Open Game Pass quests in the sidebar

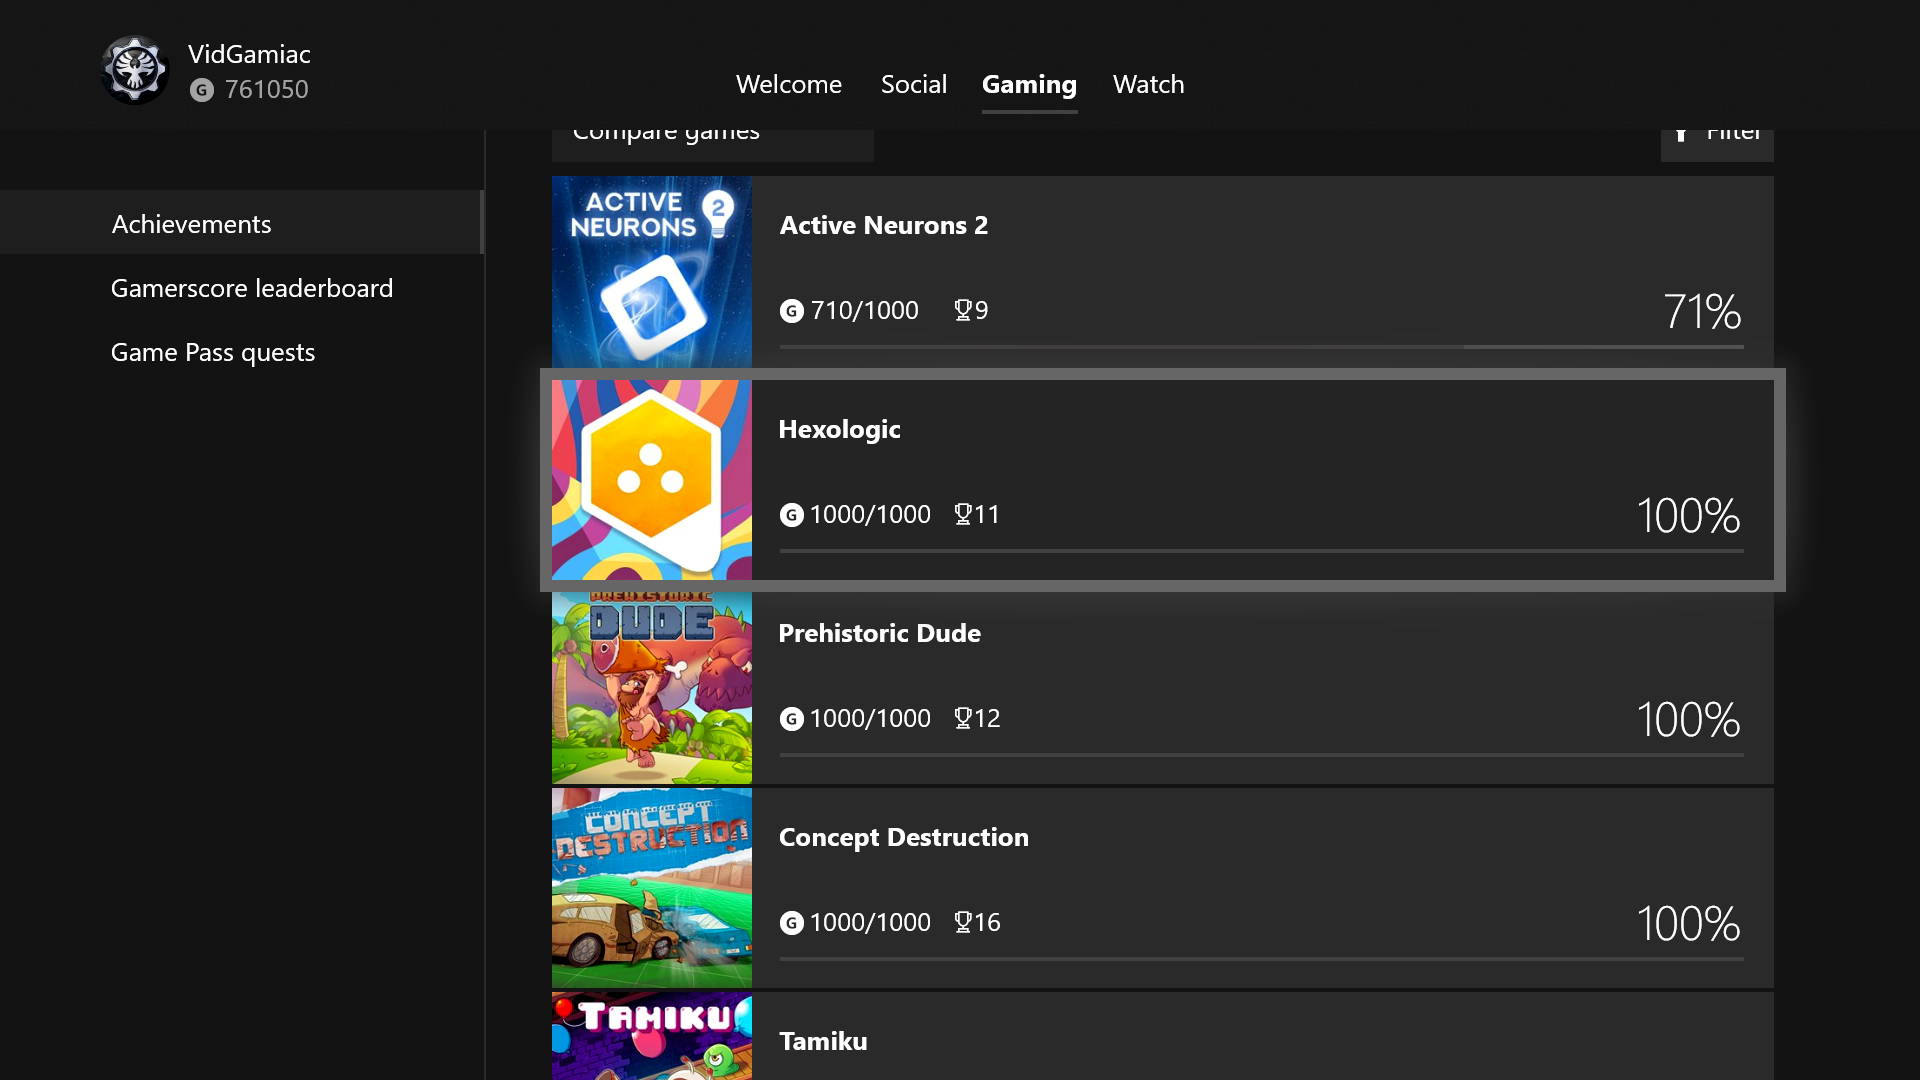(x=213, y=352)
